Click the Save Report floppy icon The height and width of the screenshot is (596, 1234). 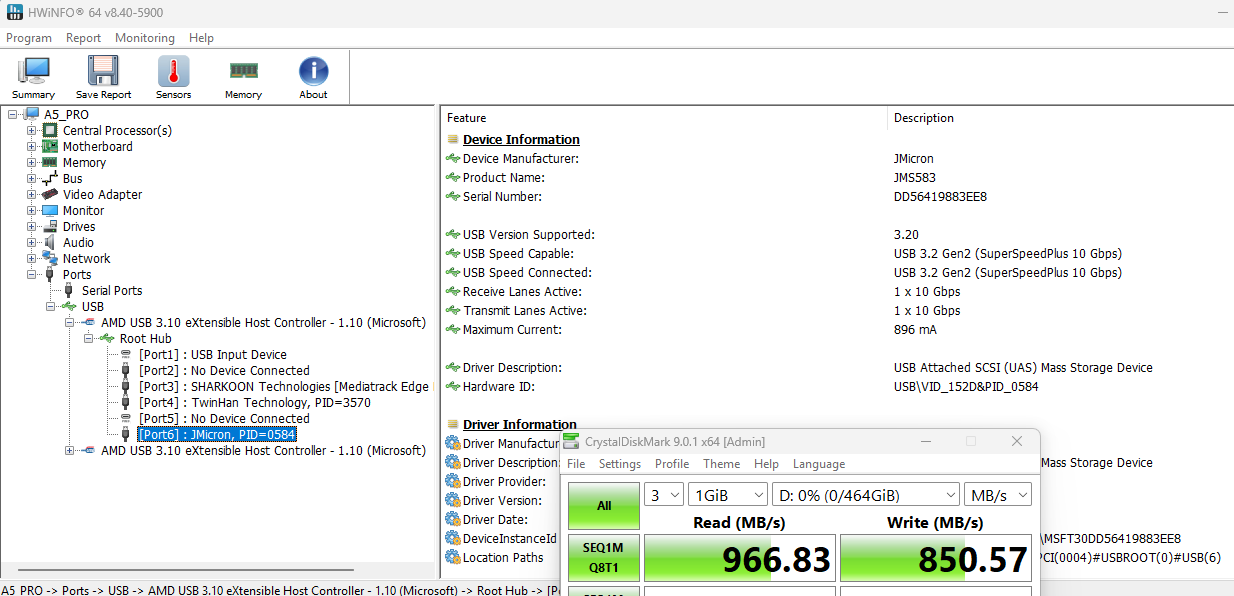pos(103,77)
